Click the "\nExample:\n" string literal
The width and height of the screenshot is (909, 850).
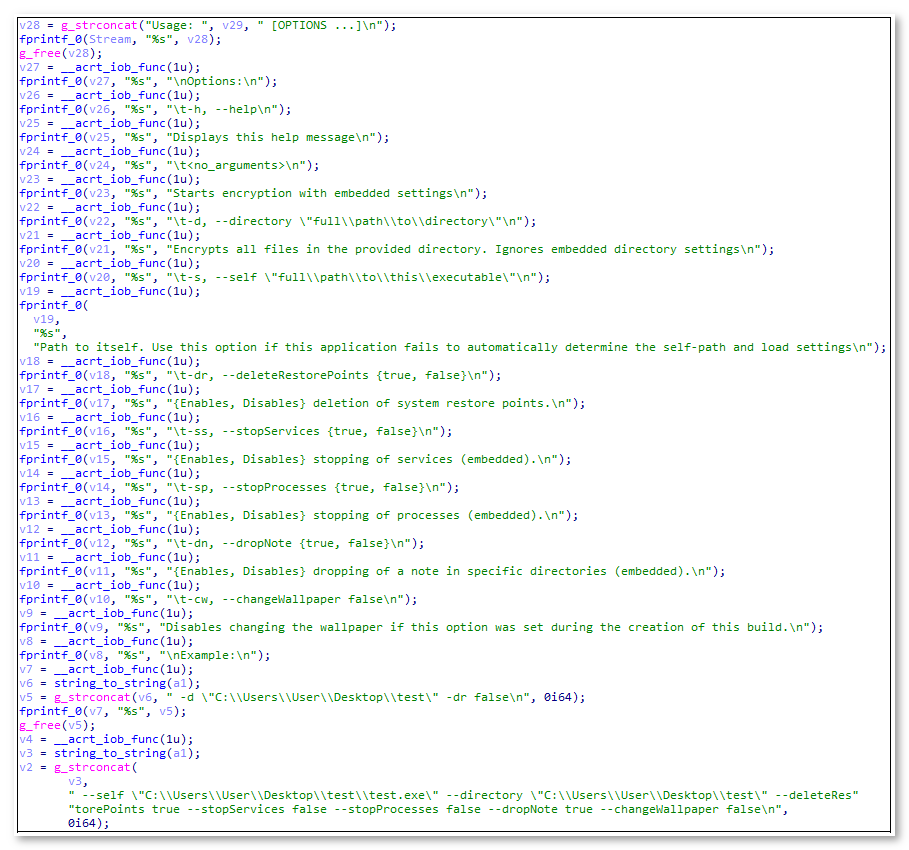(212, 655)
